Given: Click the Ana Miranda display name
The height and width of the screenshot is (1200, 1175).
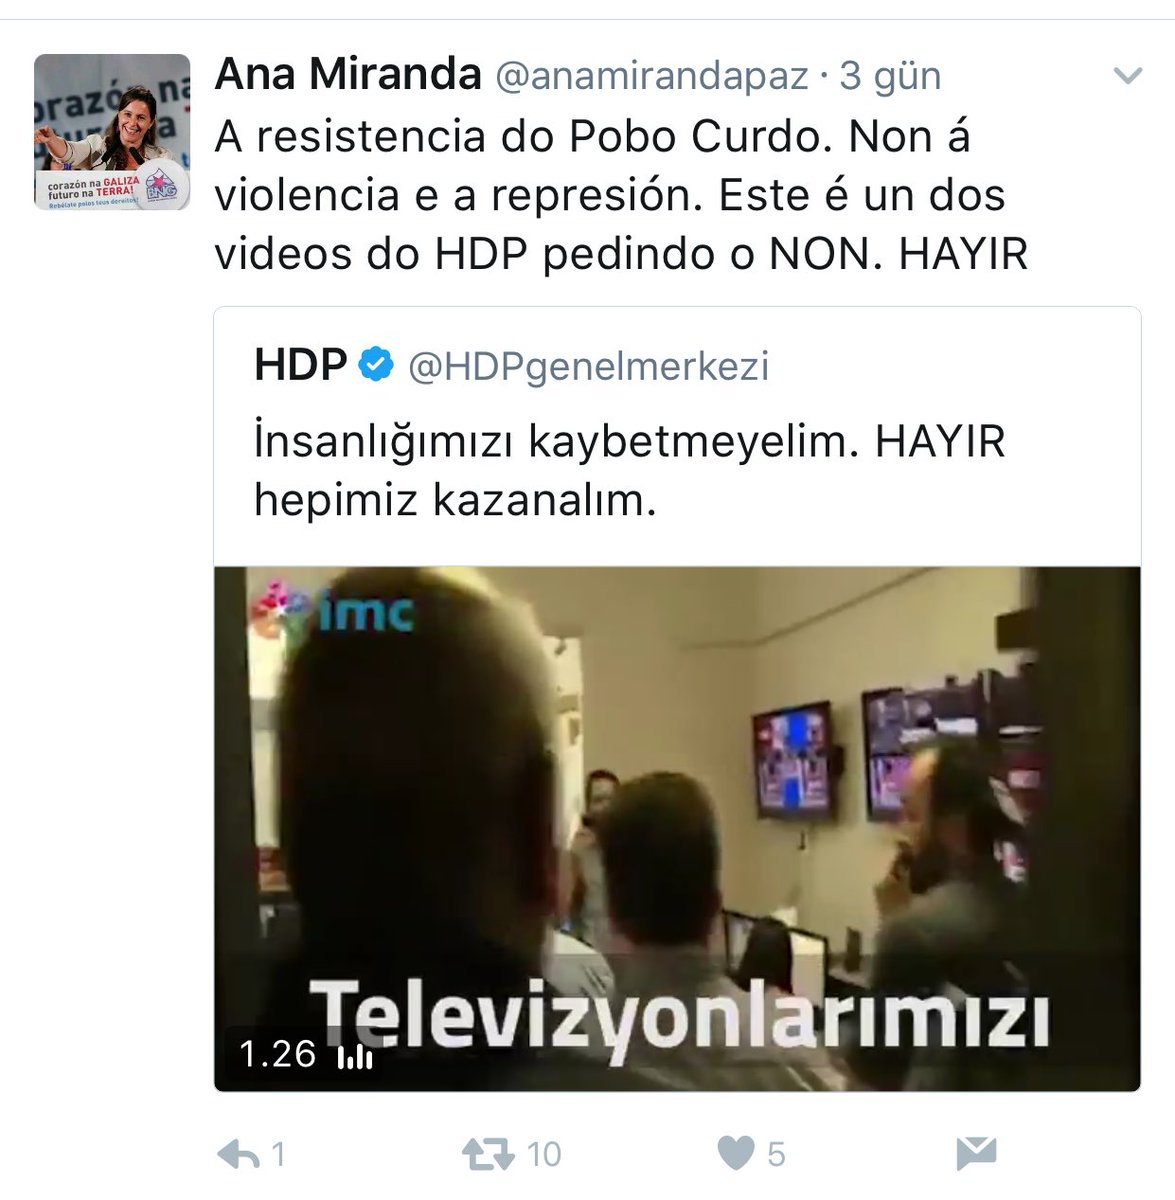Looking at the screenshot, I should pos(348,74).
